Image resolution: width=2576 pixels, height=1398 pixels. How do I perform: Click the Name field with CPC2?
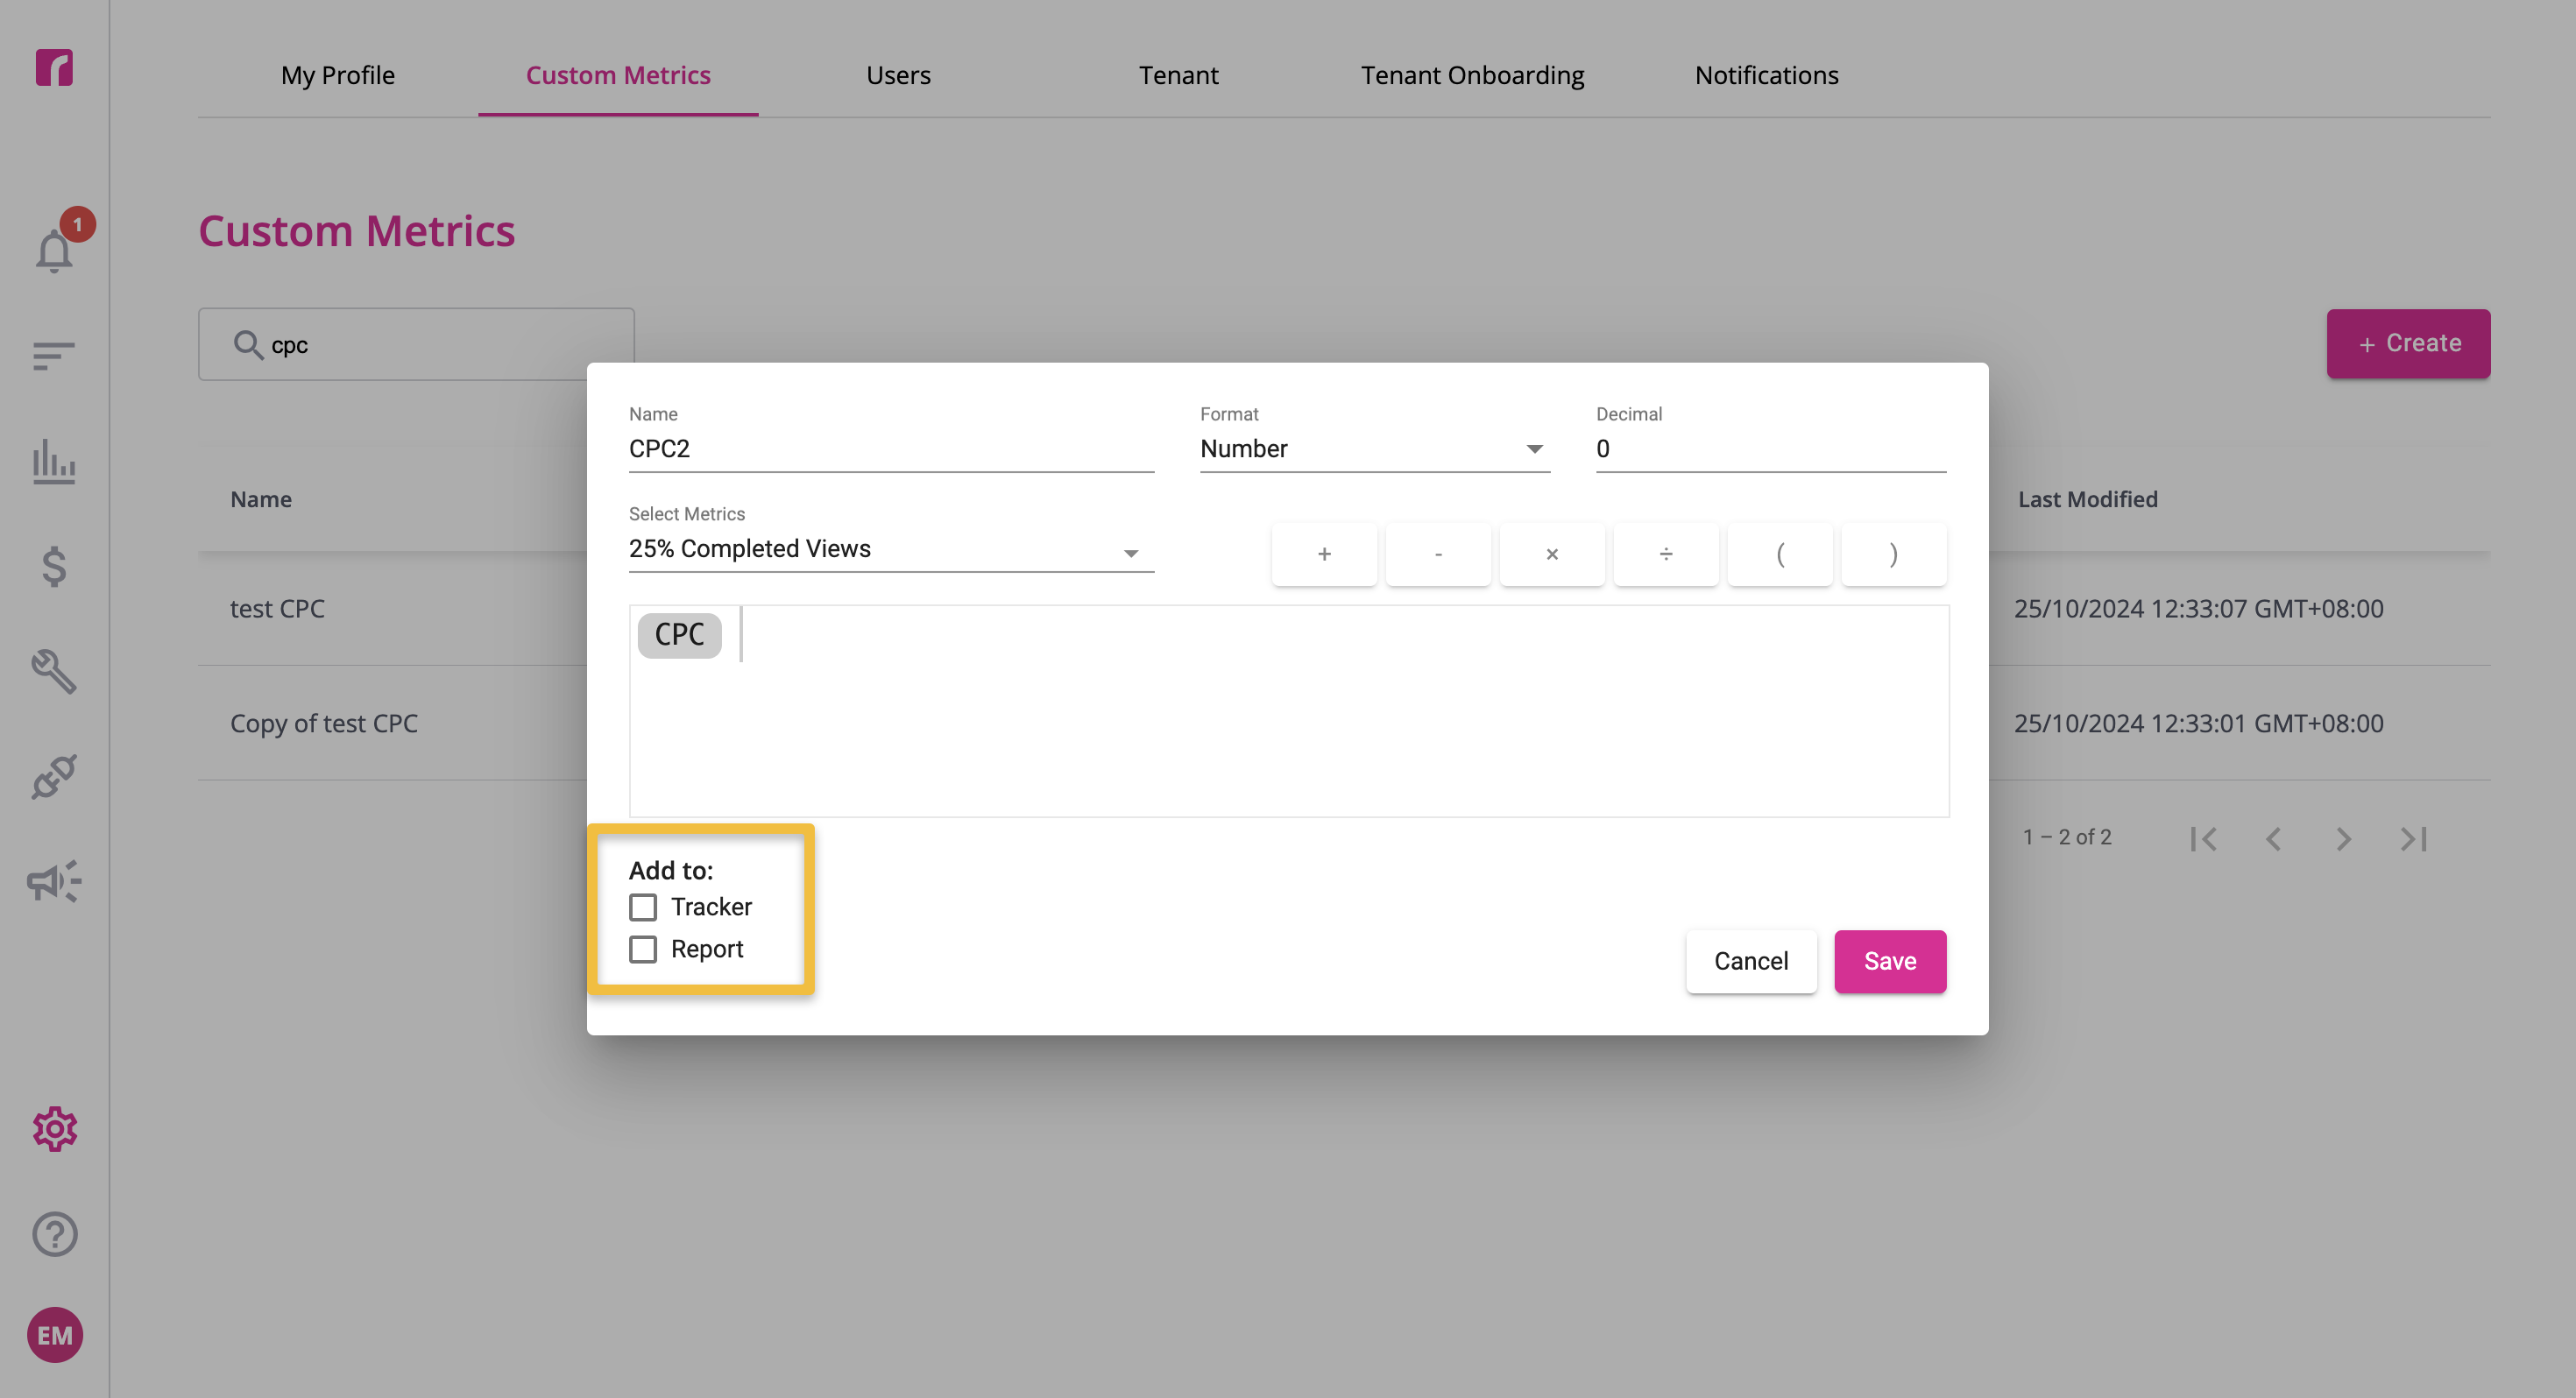click(x=891, y=449)
